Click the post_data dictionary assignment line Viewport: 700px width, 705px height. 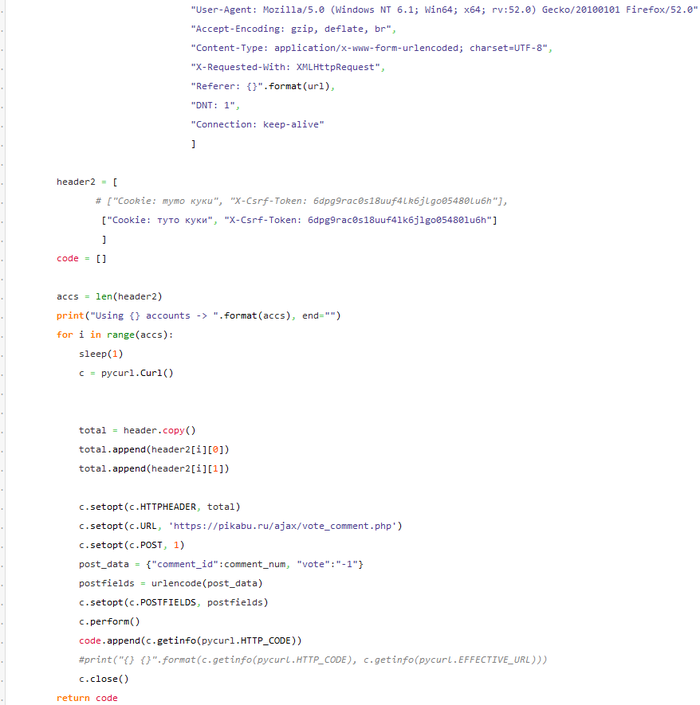[221, 564]
